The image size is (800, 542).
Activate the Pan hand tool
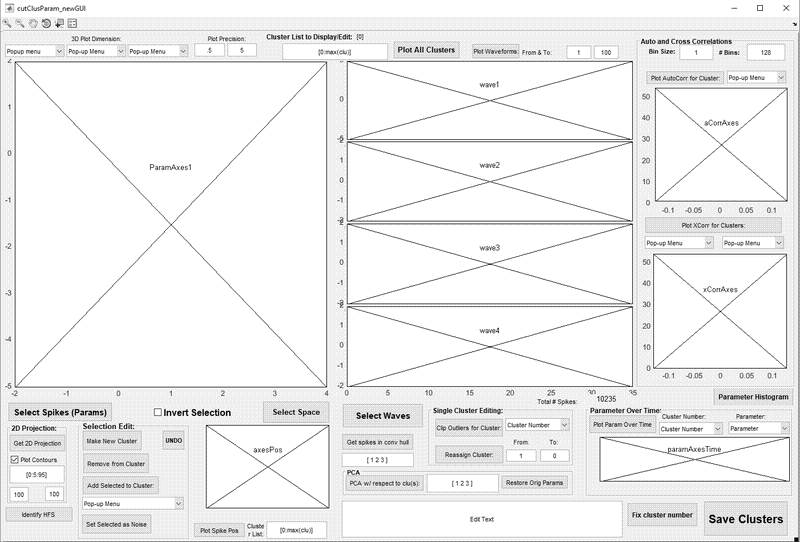33,23
